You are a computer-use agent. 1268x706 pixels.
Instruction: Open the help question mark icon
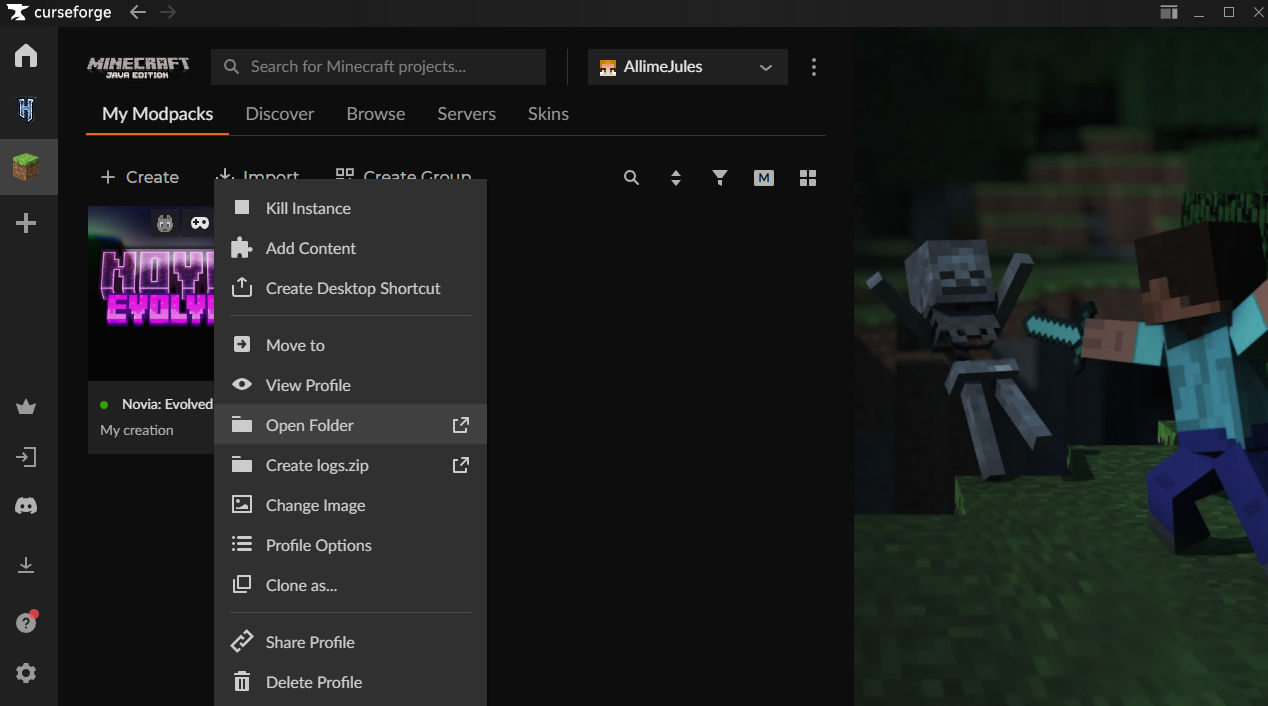point(26,623)
